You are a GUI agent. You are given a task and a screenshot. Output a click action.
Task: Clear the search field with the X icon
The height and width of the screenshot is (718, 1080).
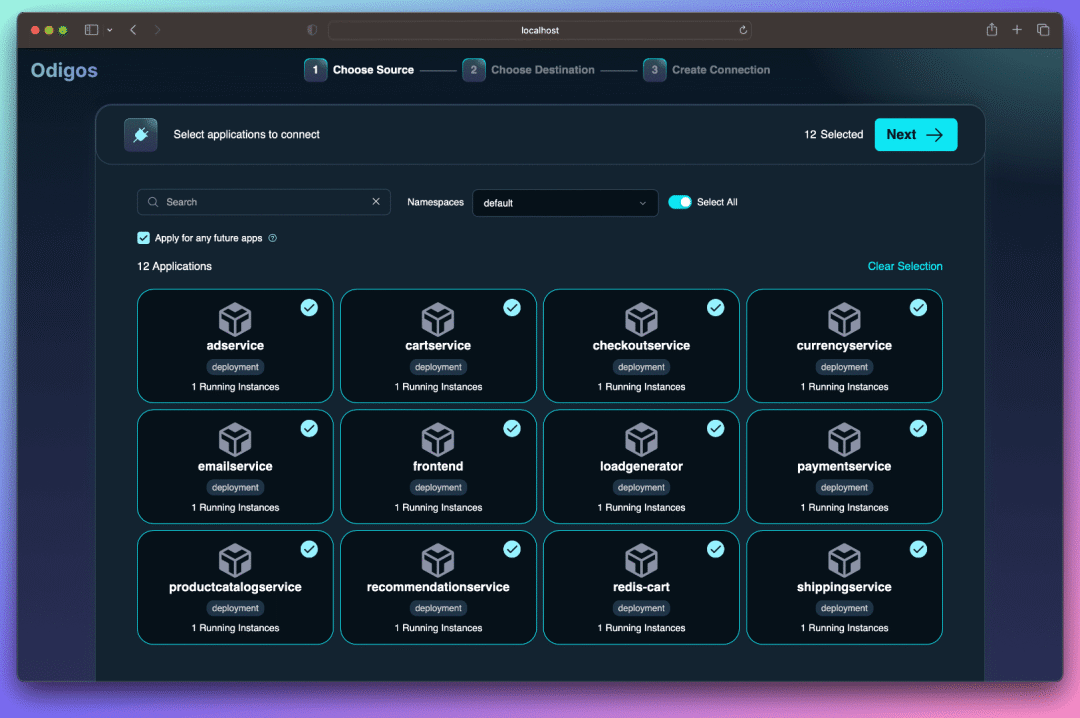click(376, 201)
